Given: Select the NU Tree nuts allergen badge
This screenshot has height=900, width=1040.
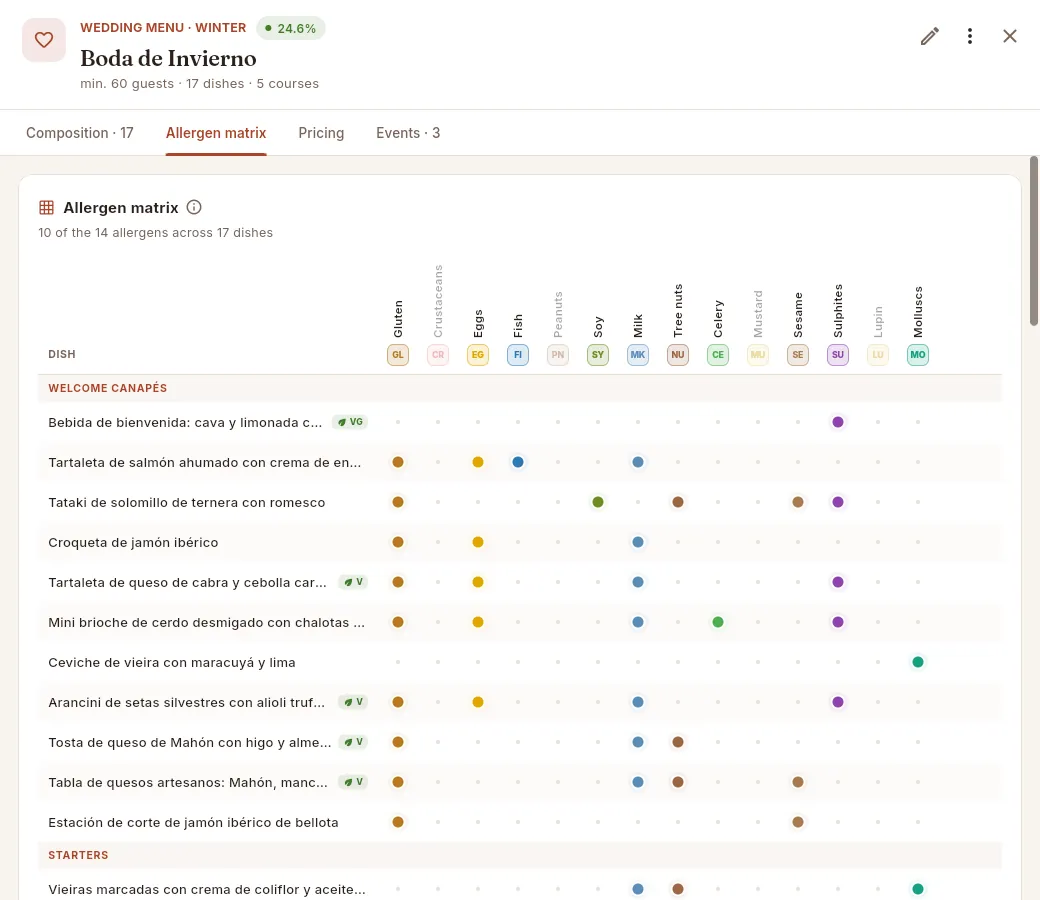Looking at the screenshot, I should click(678, 355).
